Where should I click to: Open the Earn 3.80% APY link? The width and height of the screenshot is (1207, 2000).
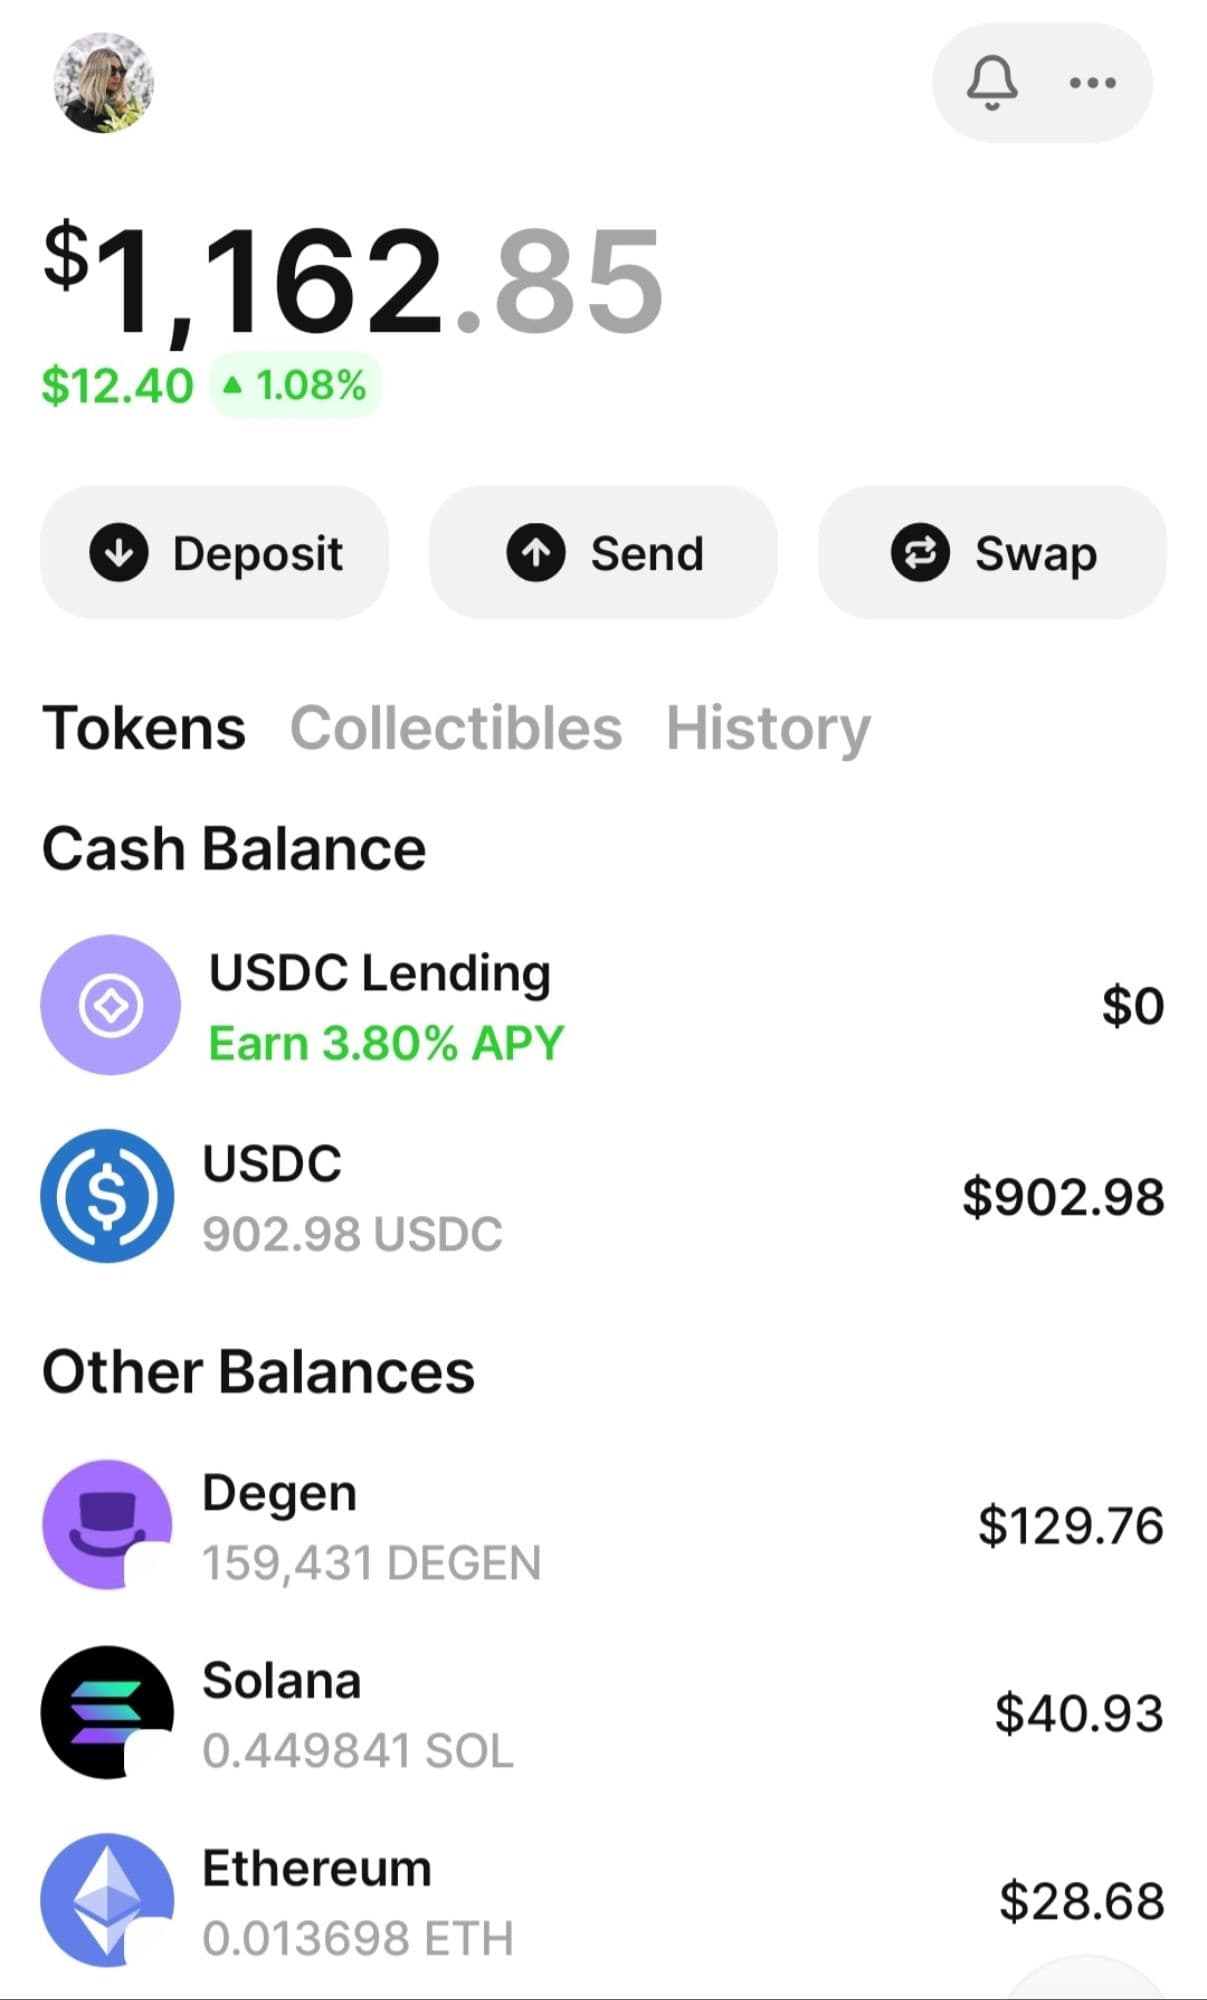[x=386, y=1043]
